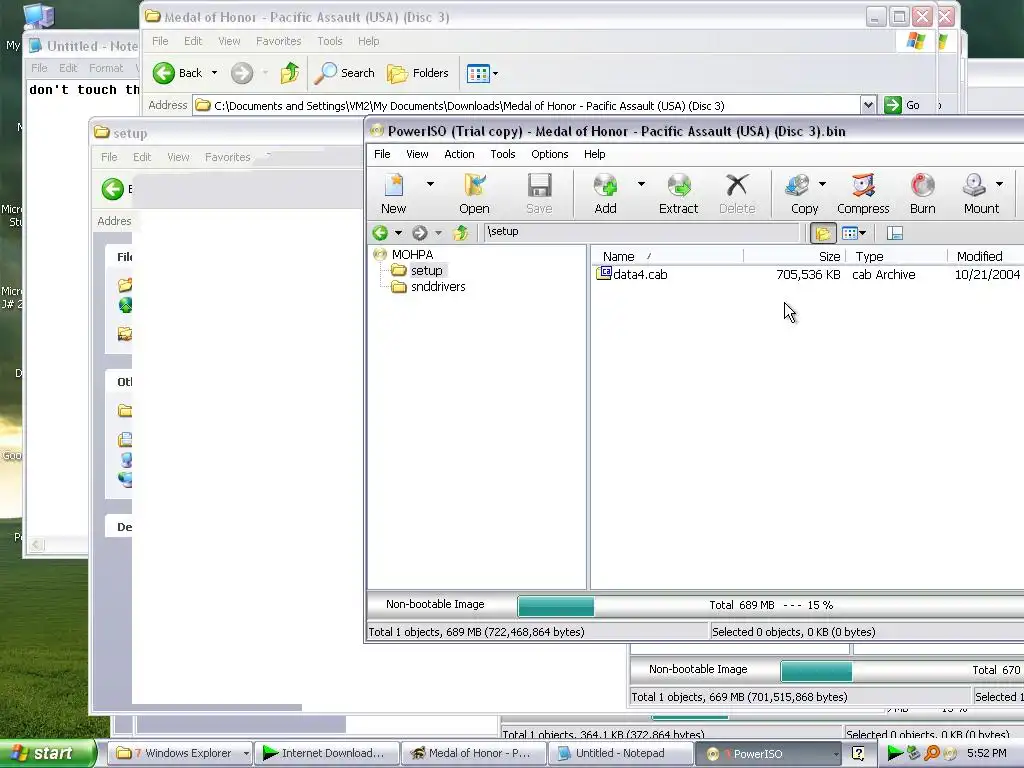The image size is (1024, 768).
Task: Click the Extract icon in PowerISO
Action: [679, 193]
